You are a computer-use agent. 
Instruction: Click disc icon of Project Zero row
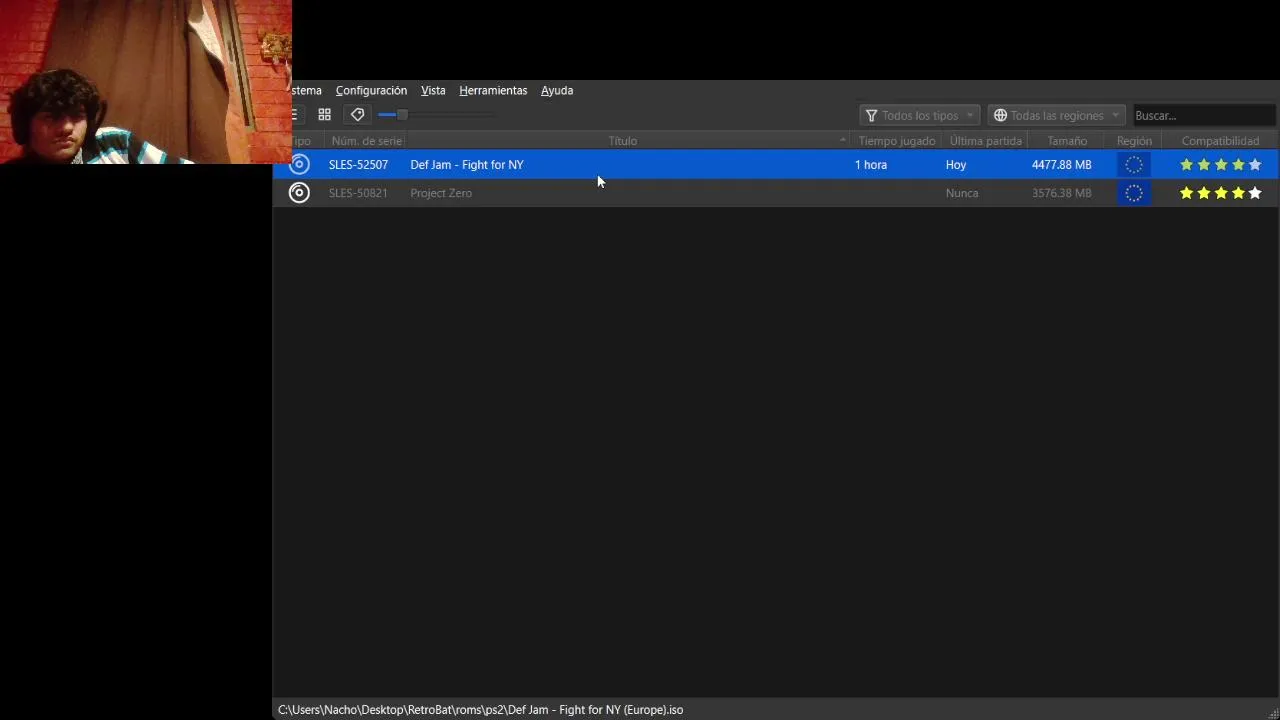299,192
